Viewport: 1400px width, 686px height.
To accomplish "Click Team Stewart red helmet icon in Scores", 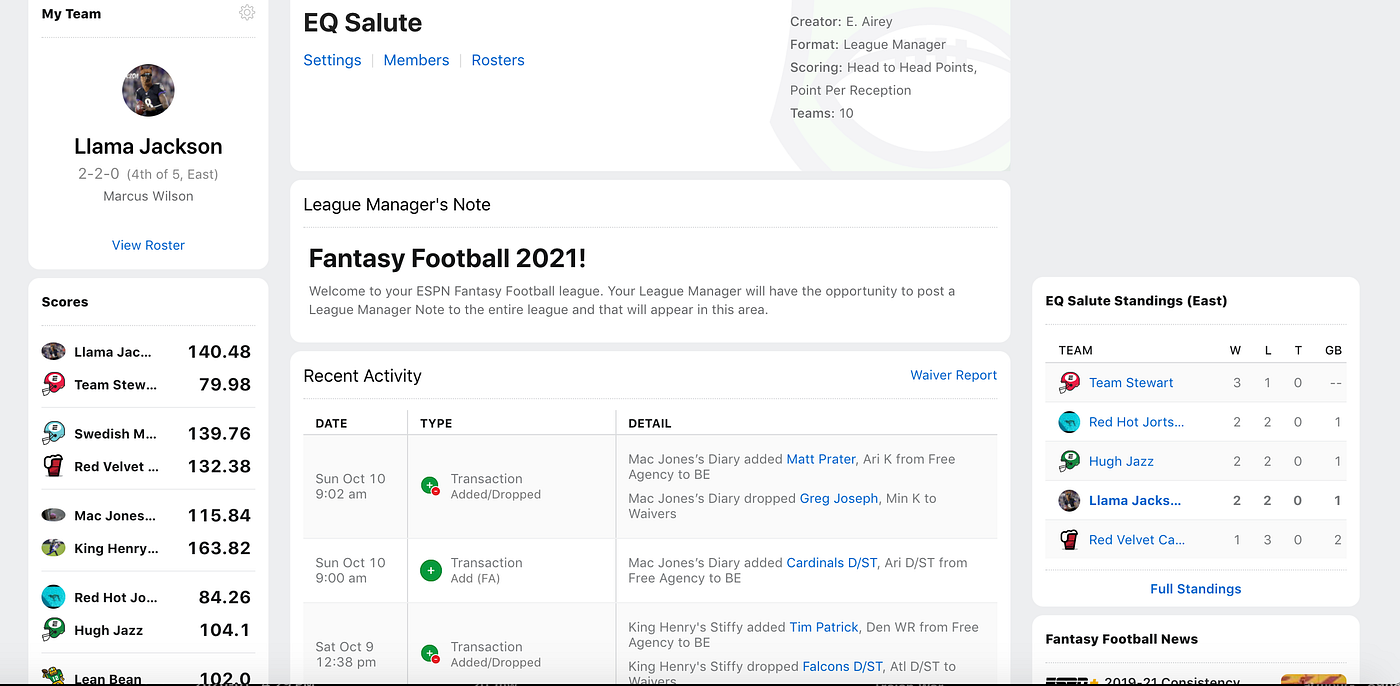I will coord(54,384).
